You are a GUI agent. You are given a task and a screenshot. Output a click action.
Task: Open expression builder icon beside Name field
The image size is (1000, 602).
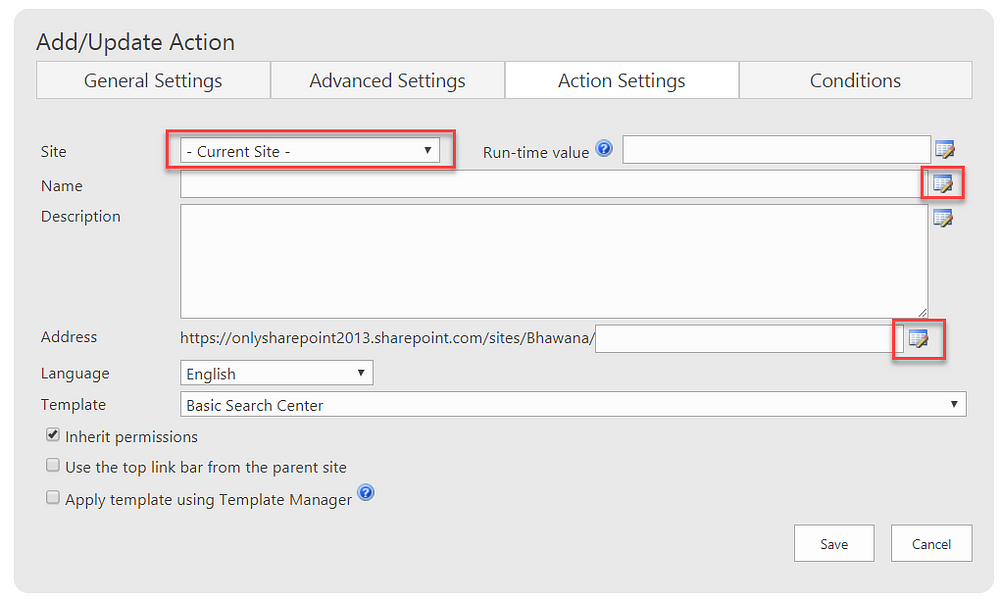click(x=943, y=184)
